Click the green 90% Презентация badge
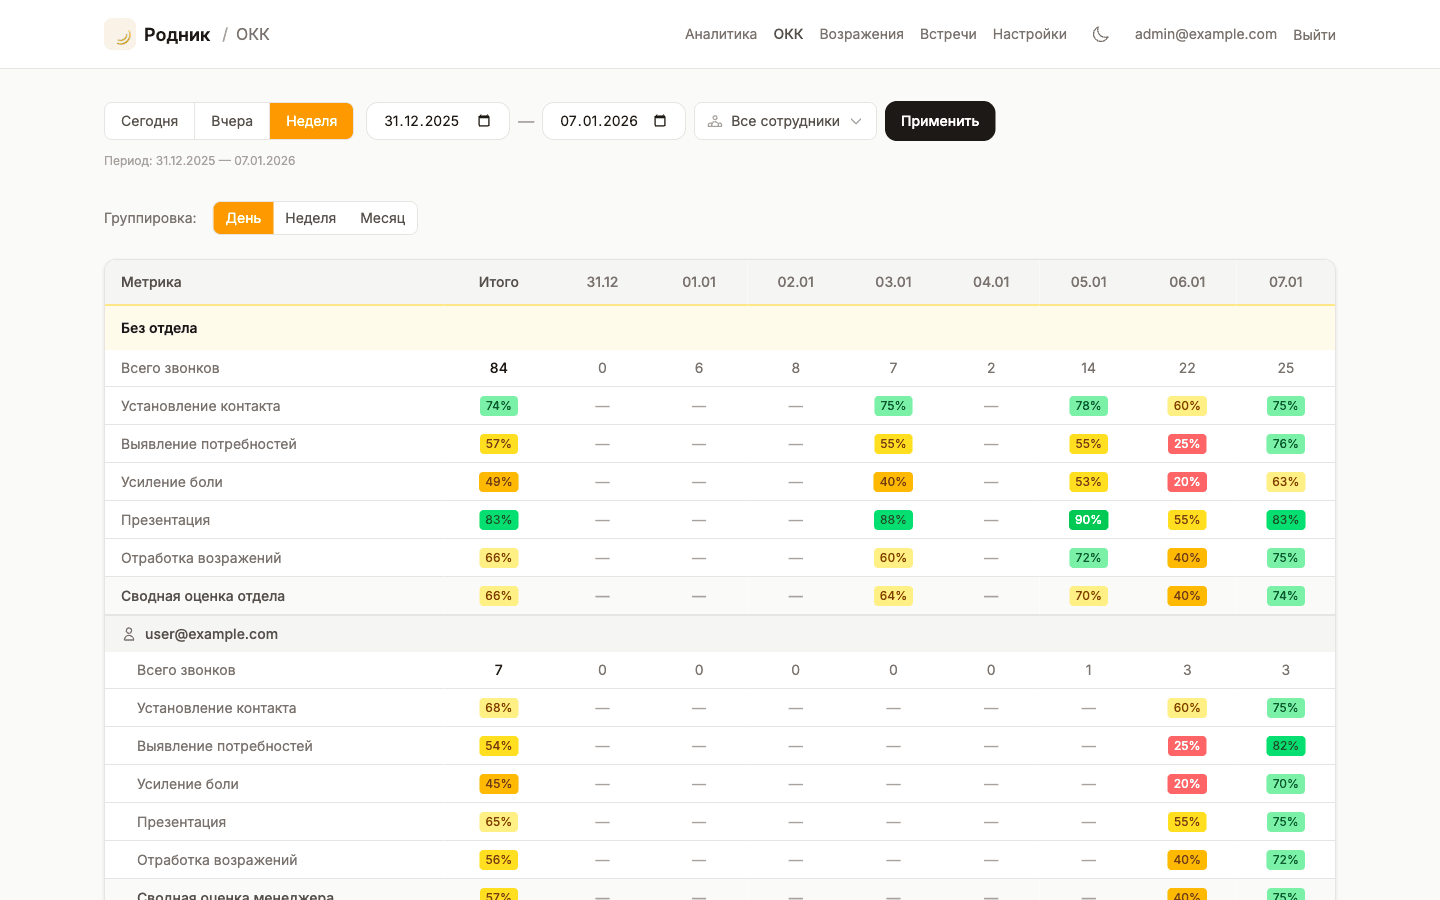 click(x=1088, y=520)
